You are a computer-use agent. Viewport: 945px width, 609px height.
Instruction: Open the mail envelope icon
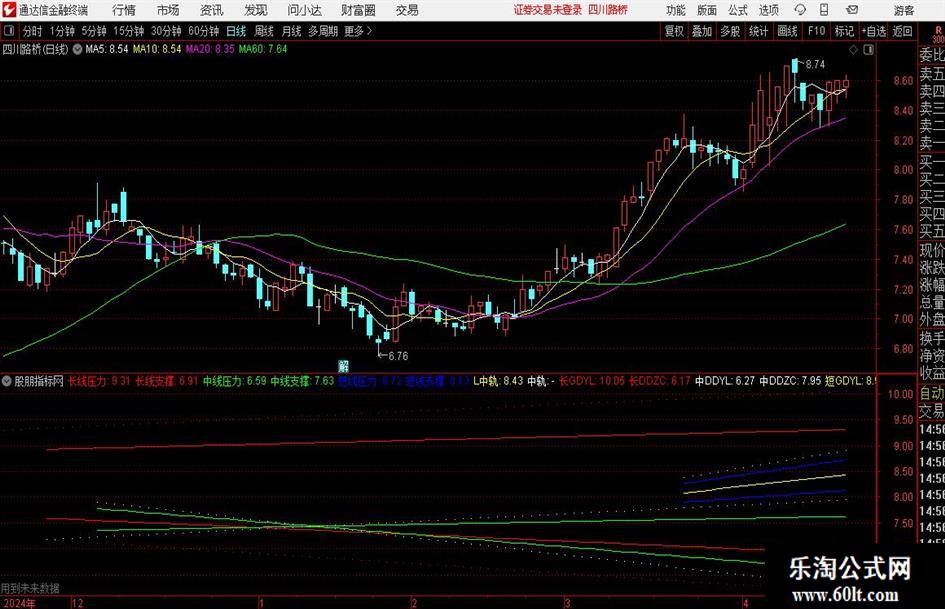pyautogui.click(x=852, y=10)
